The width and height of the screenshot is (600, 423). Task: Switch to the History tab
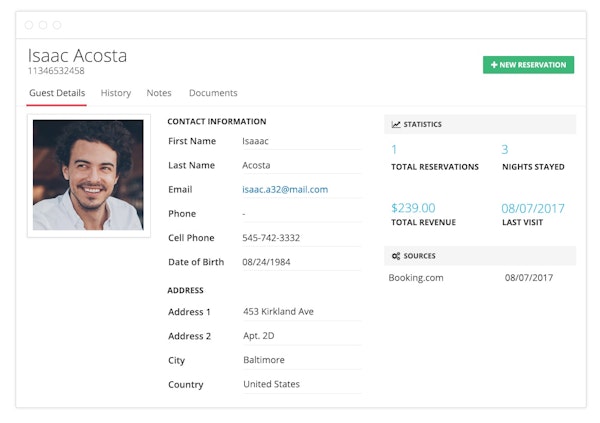(x=116, y=93)
